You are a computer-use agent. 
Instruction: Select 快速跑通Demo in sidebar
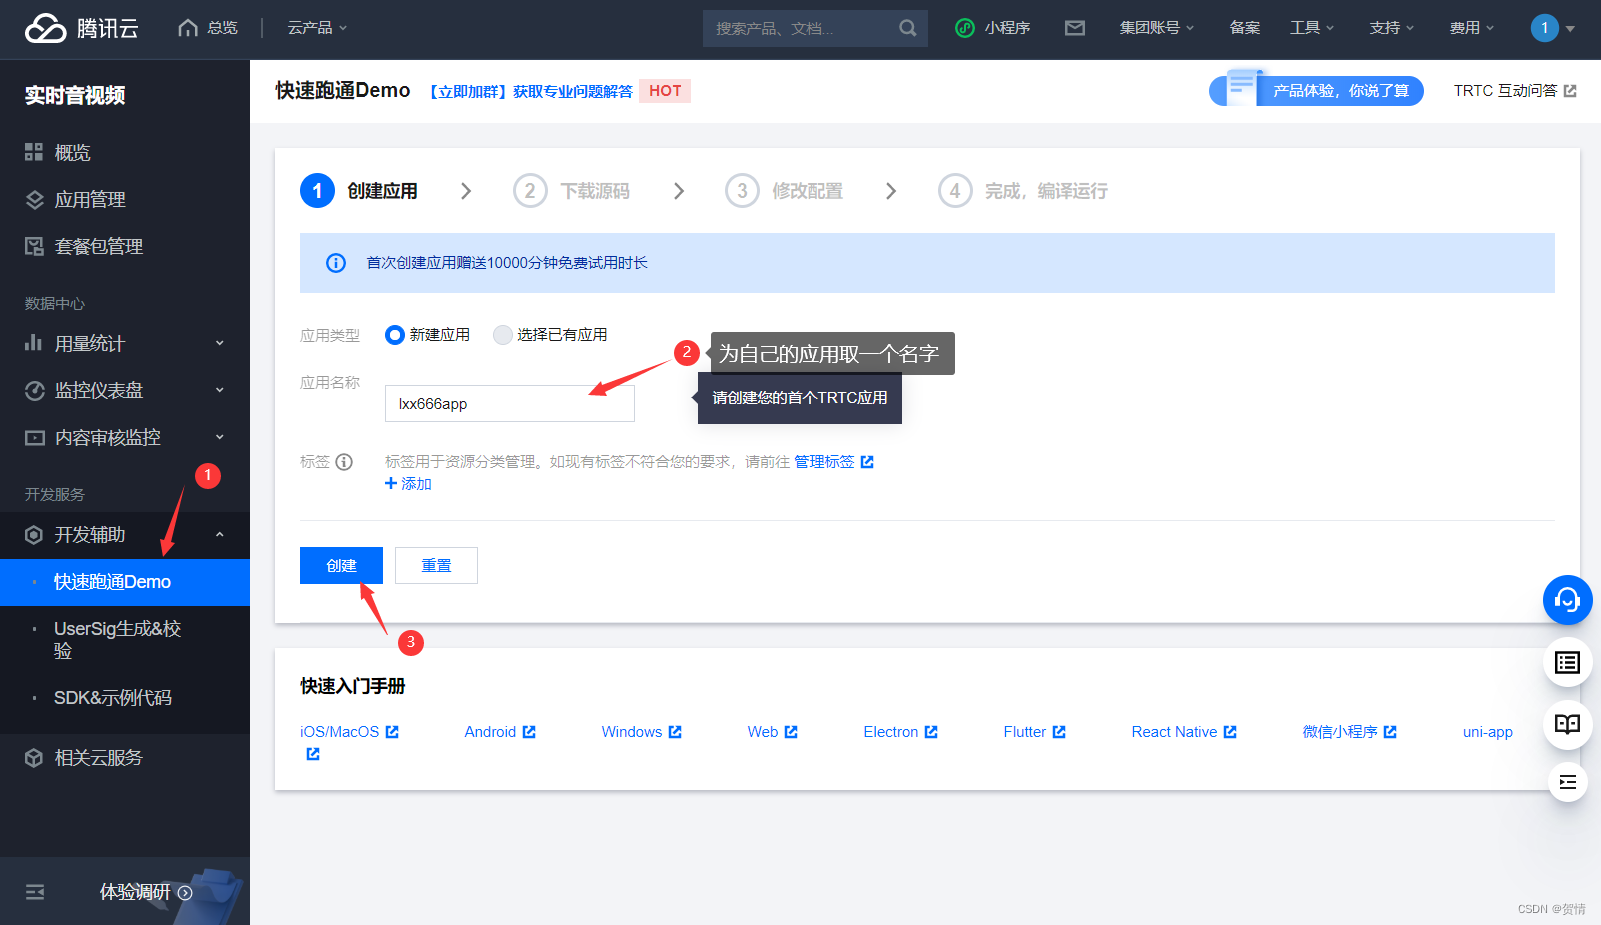[125, 582]
